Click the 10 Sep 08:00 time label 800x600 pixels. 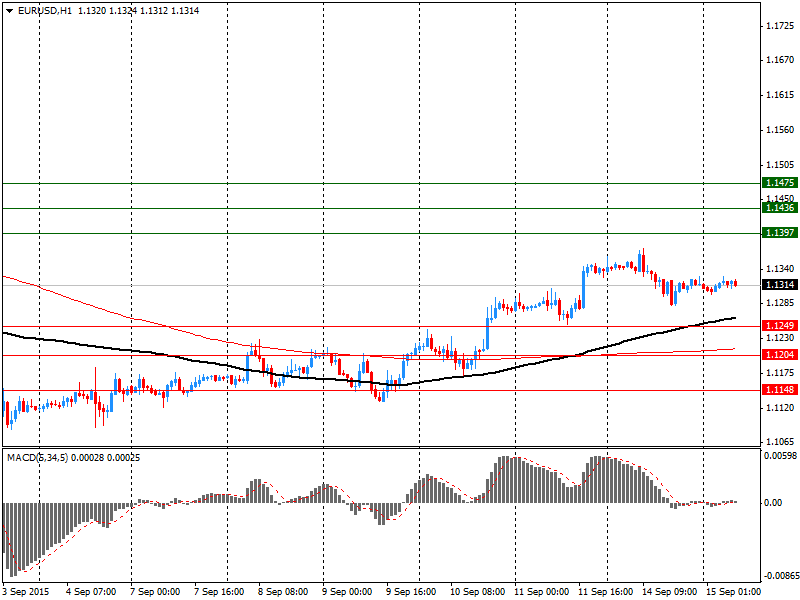point(478,592)
